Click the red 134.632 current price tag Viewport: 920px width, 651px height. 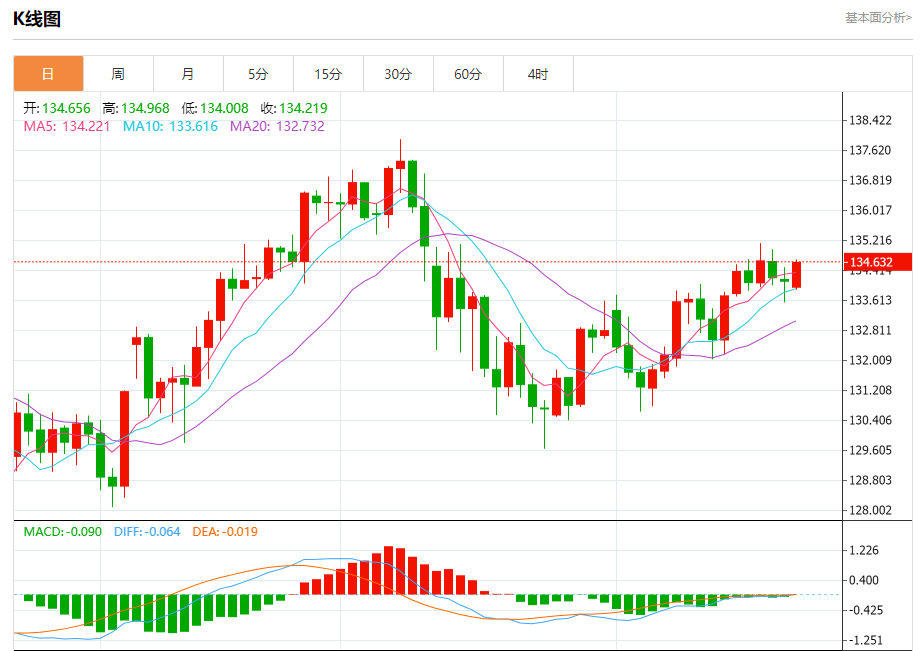(878, 262)
